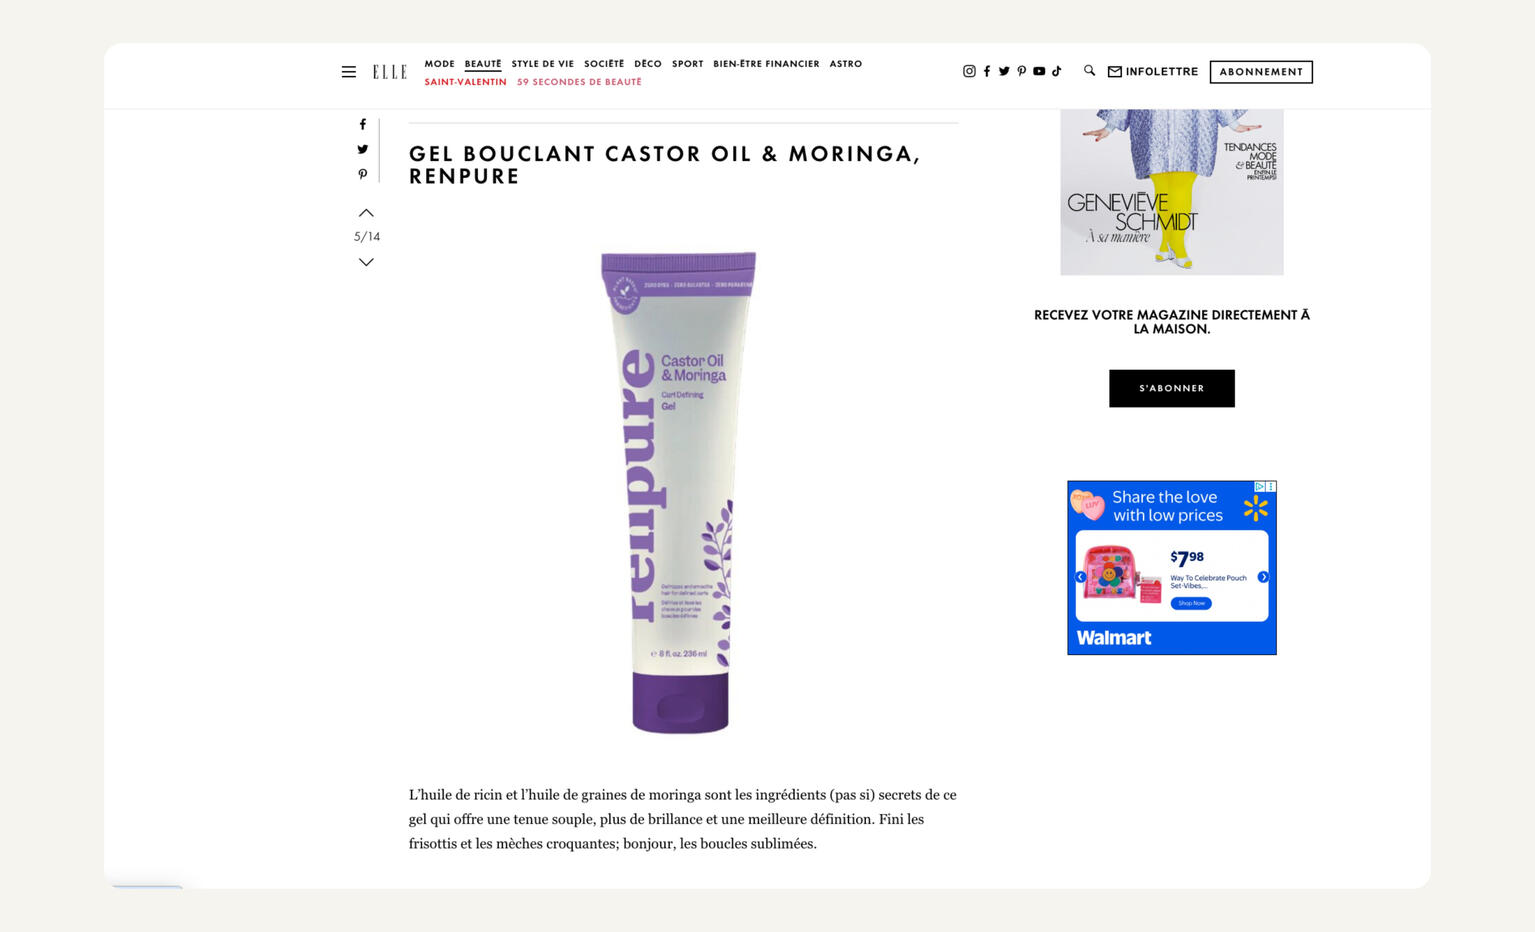The width and height of the screenshot is (1535, 932).
Task: Pin article using sidebar Pinterest icon
Action: 363,174
